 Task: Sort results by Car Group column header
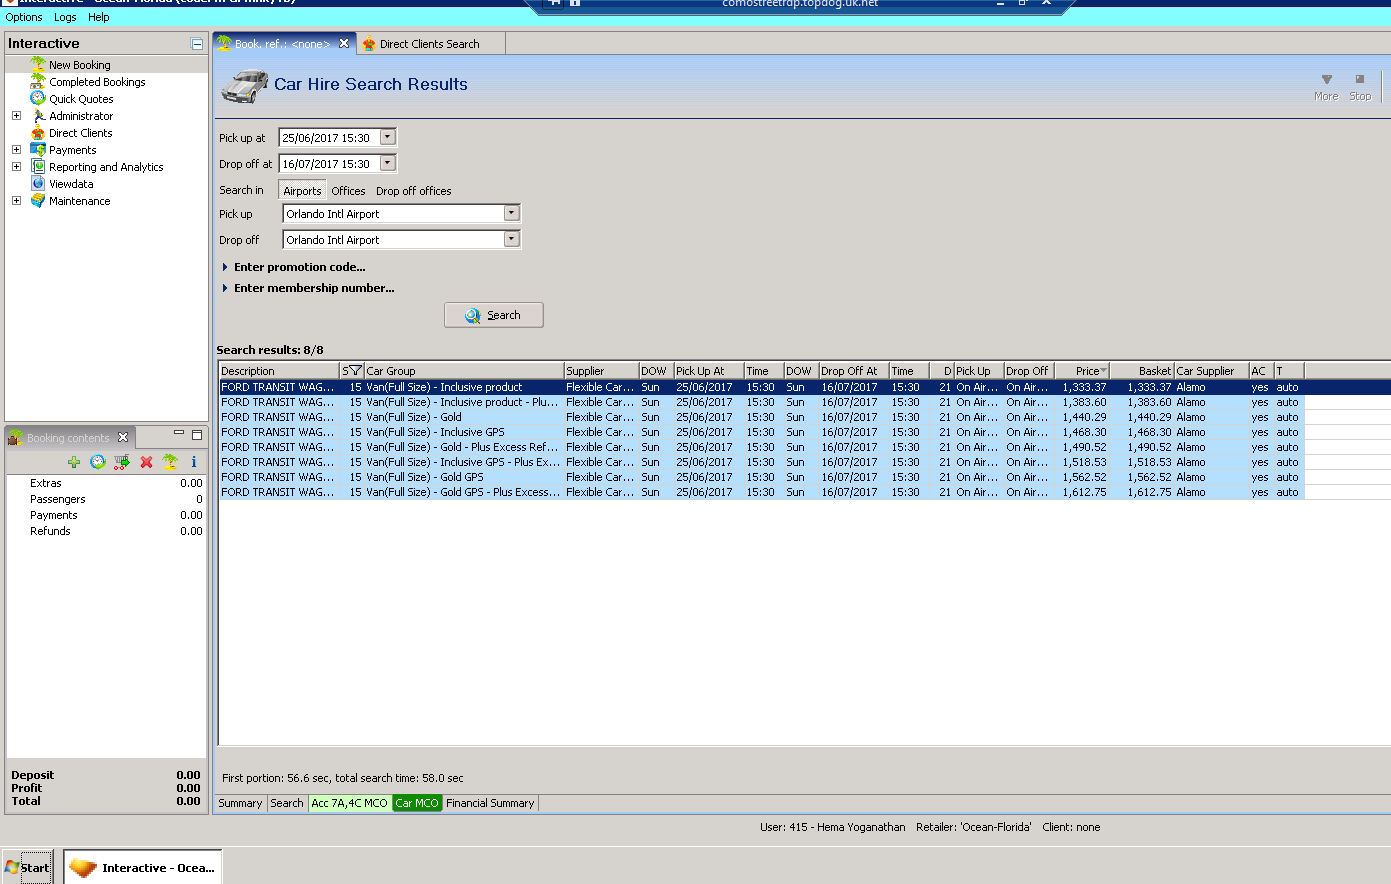[x=464, y=370]
